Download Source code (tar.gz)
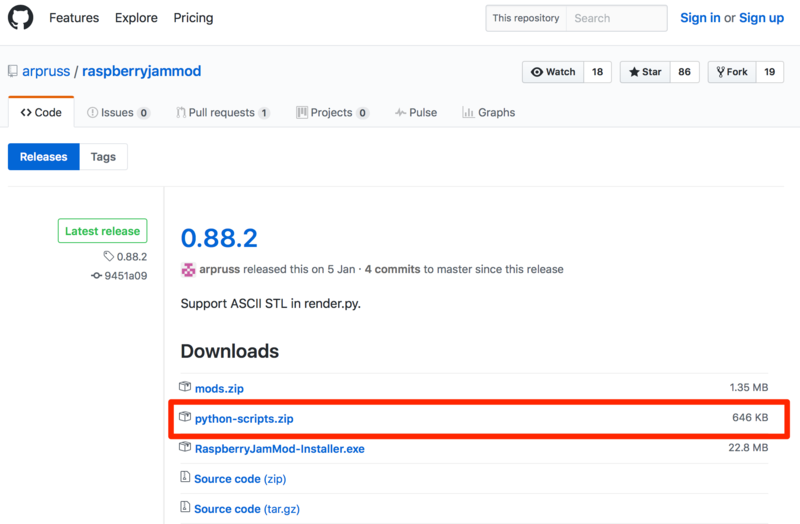The image size is (800, 524). coord(247,509)
